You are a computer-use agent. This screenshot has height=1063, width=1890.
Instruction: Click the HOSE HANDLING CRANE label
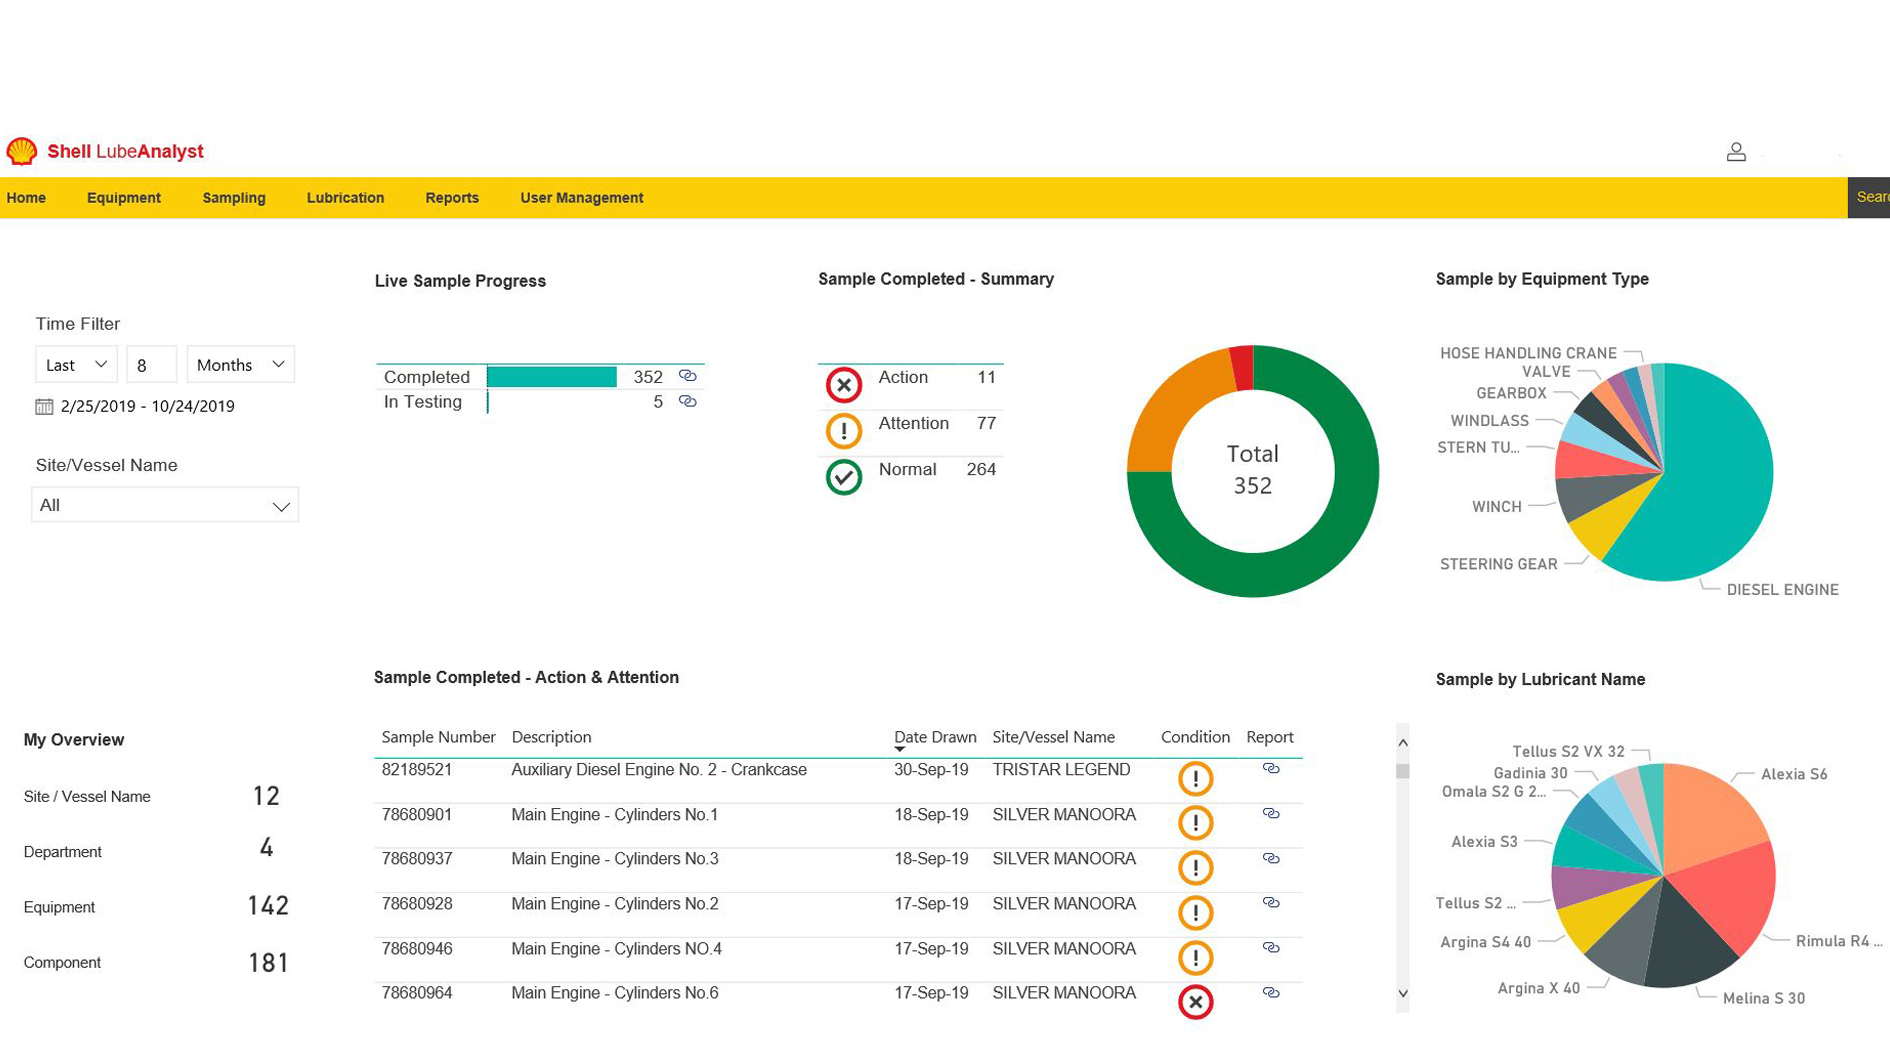tap(1528, 353)
